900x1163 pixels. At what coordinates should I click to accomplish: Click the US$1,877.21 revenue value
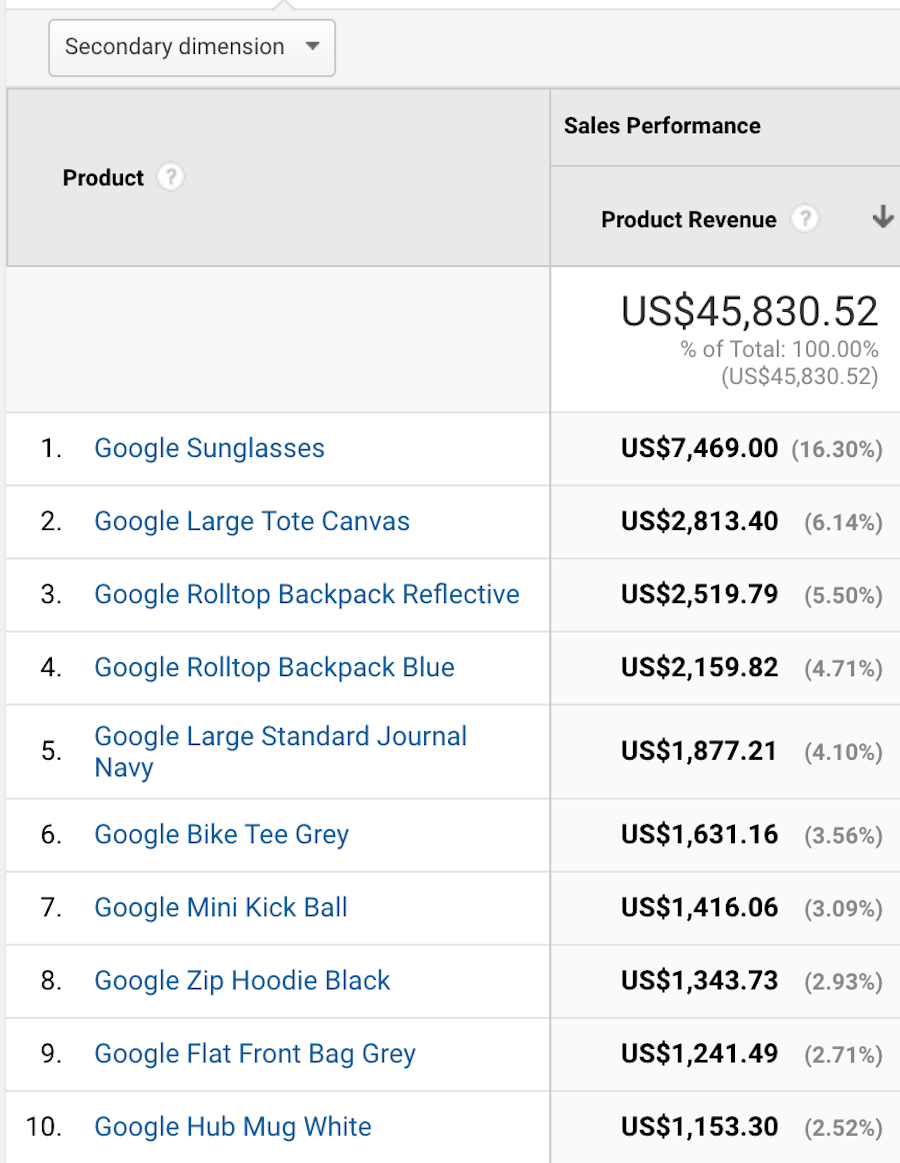coord(699,751)
